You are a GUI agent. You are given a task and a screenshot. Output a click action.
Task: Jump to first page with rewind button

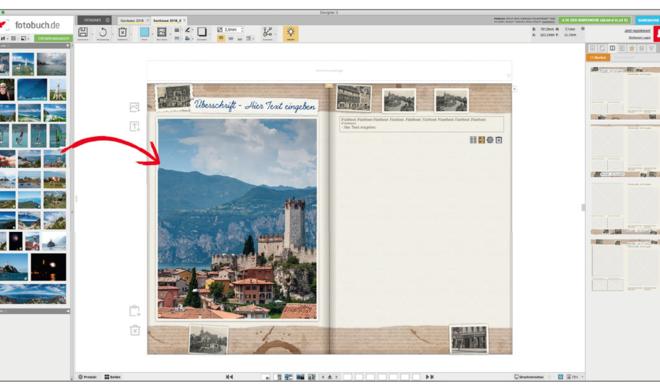[229, 377]
